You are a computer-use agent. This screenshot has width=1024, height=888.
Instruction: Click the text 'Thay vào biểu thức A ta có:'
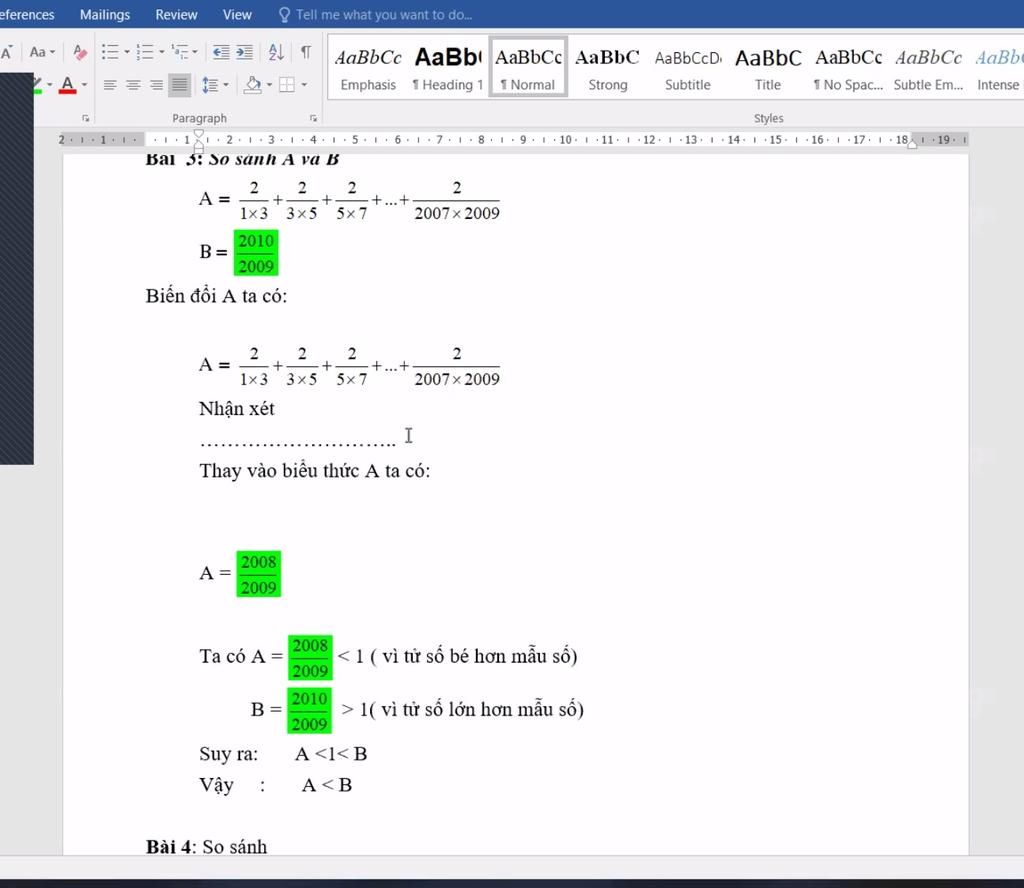pyautogui.click(x=315, y=471)
